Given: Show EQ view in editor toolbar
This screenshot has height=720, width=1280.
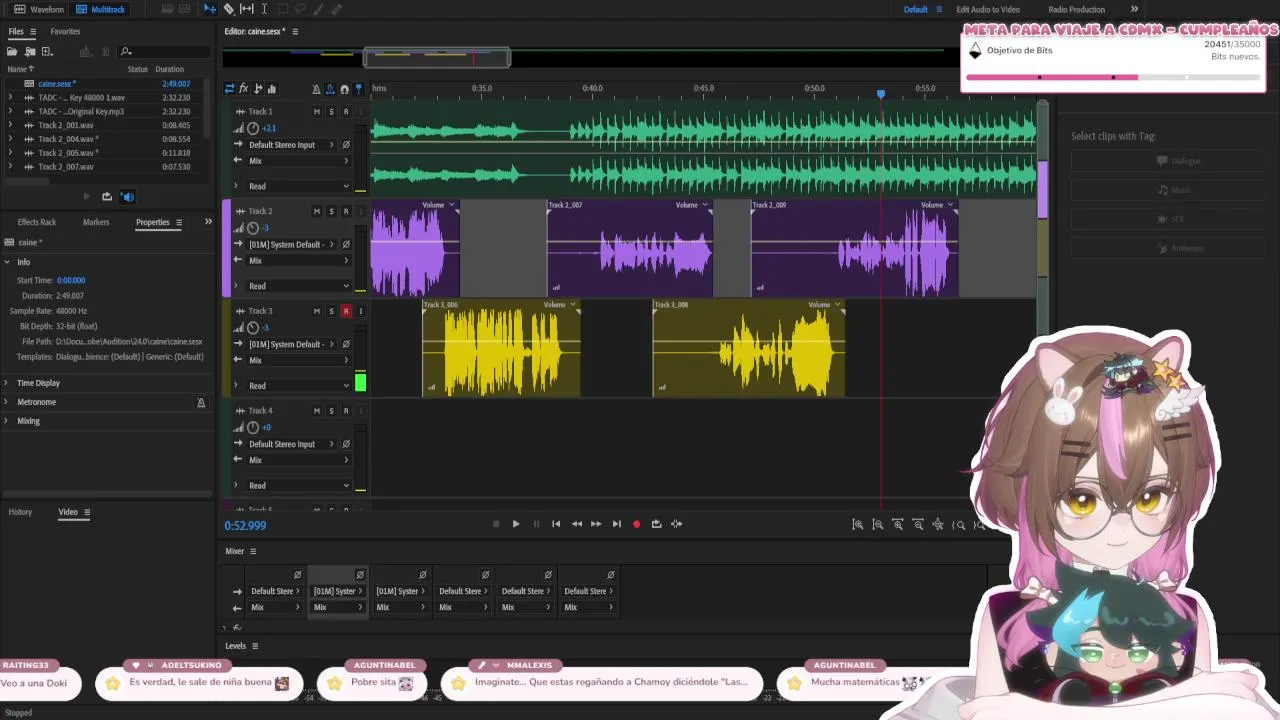Looking at the screenshot, I should [271, 89].
